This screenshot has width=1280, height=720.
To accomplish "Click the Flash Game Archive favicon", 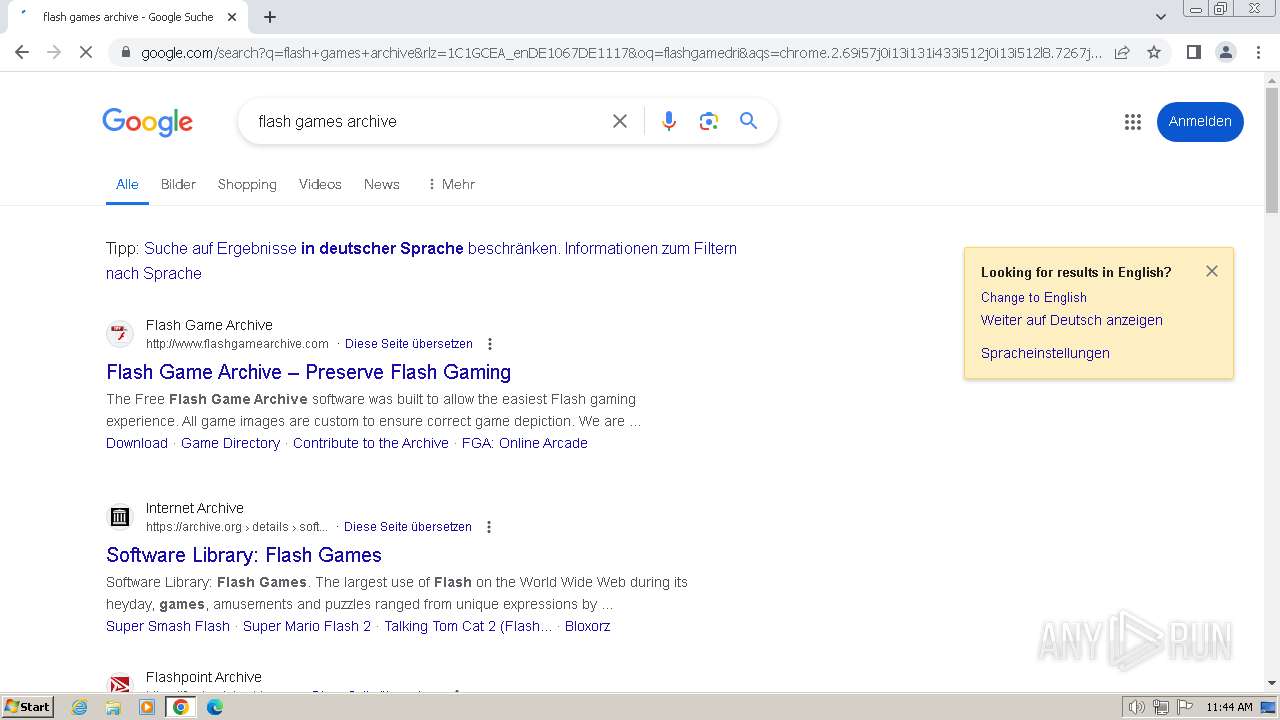I will coord(120,334).
